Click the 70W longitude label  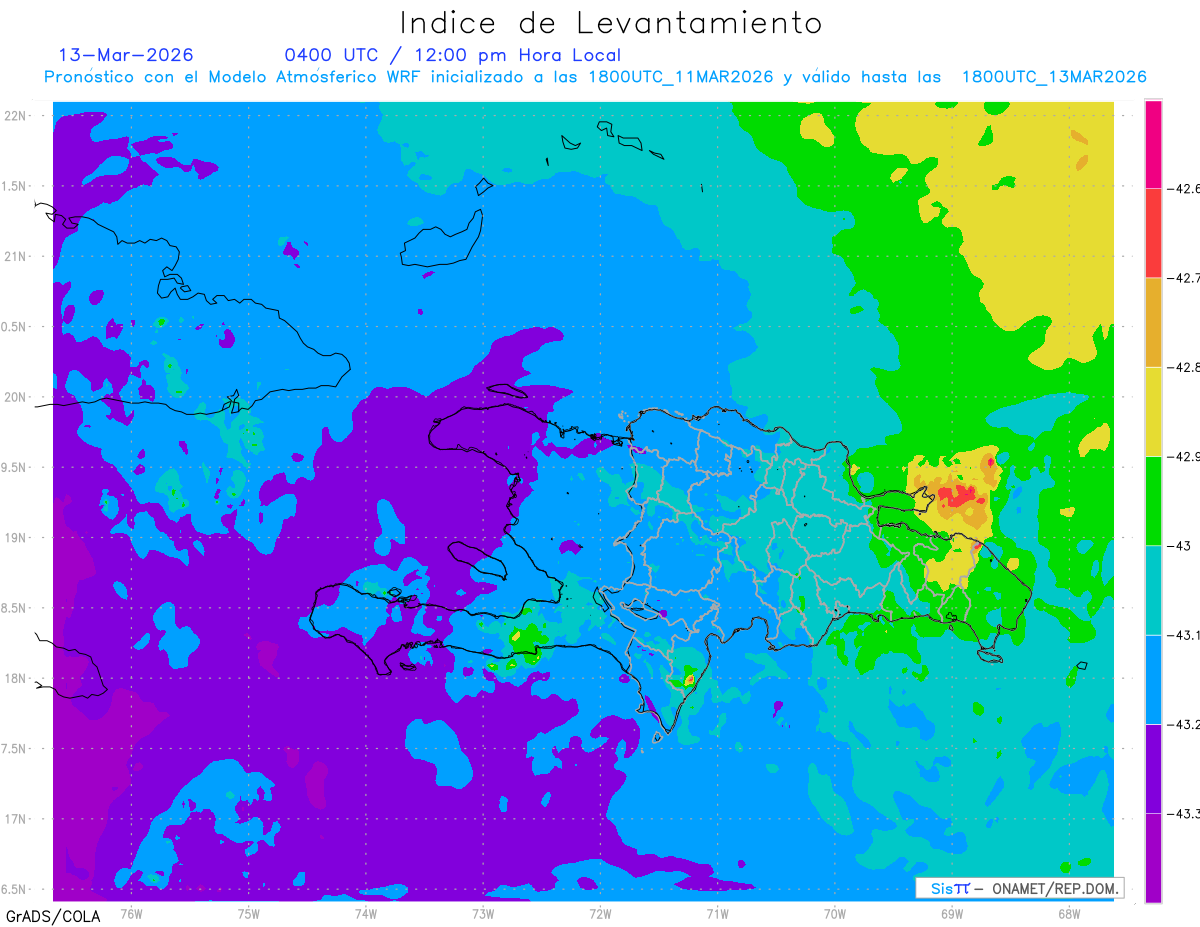click(x=834, y=914)
